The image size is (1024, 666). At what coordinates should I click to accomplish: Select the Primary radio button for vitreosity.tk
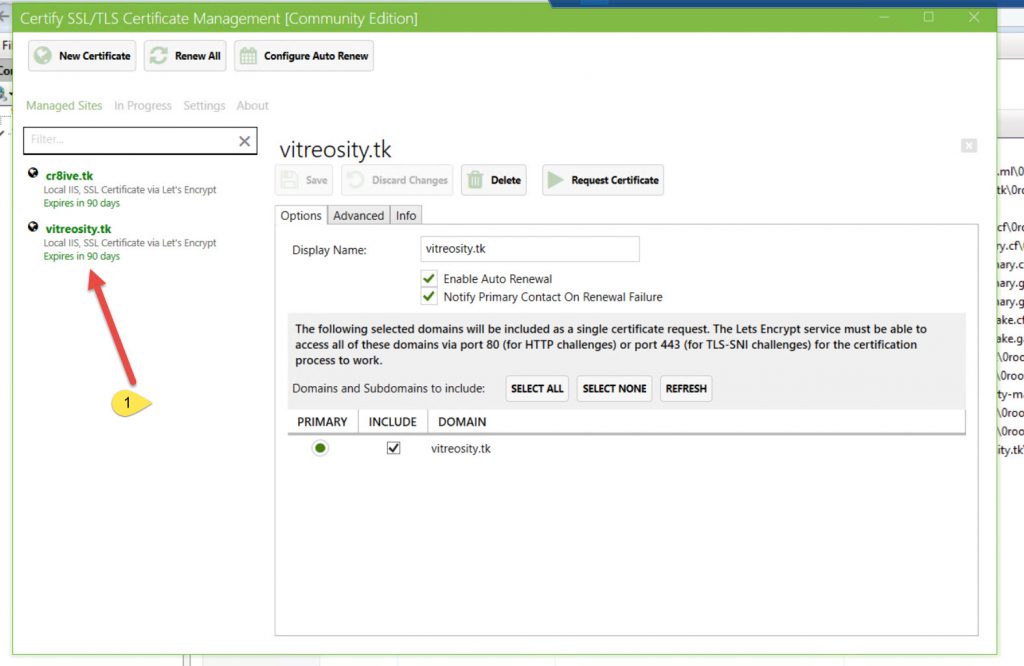pos(320,448)
